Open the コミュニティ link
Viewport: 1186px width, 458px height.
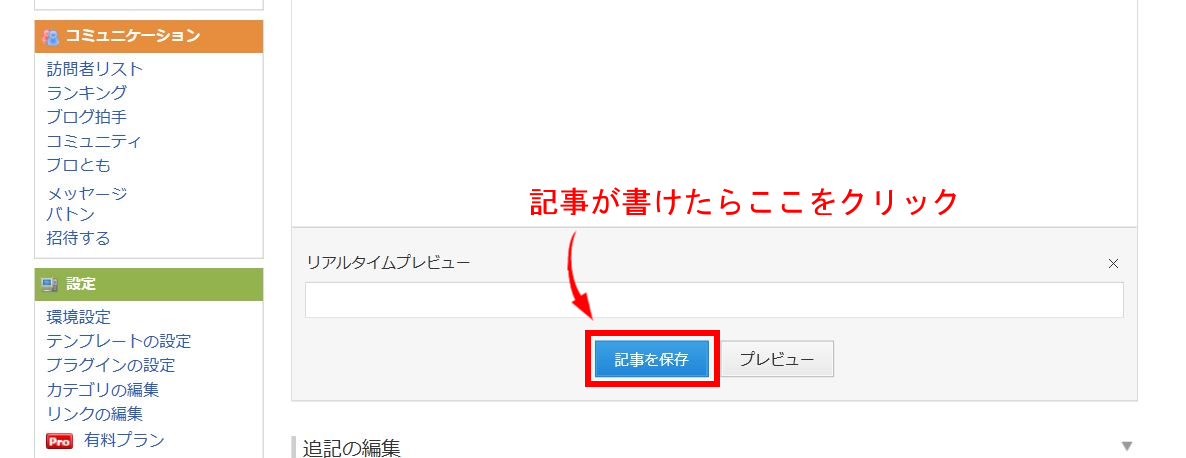click(94, 141)
